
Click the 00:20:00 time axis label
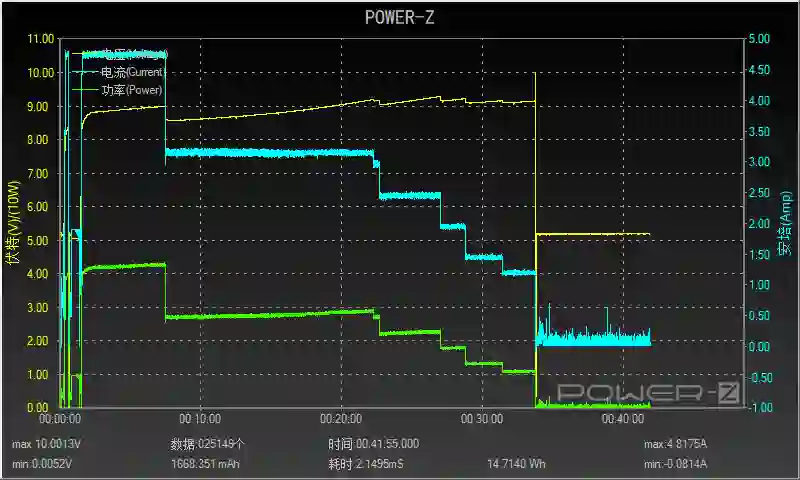[341, 419]
